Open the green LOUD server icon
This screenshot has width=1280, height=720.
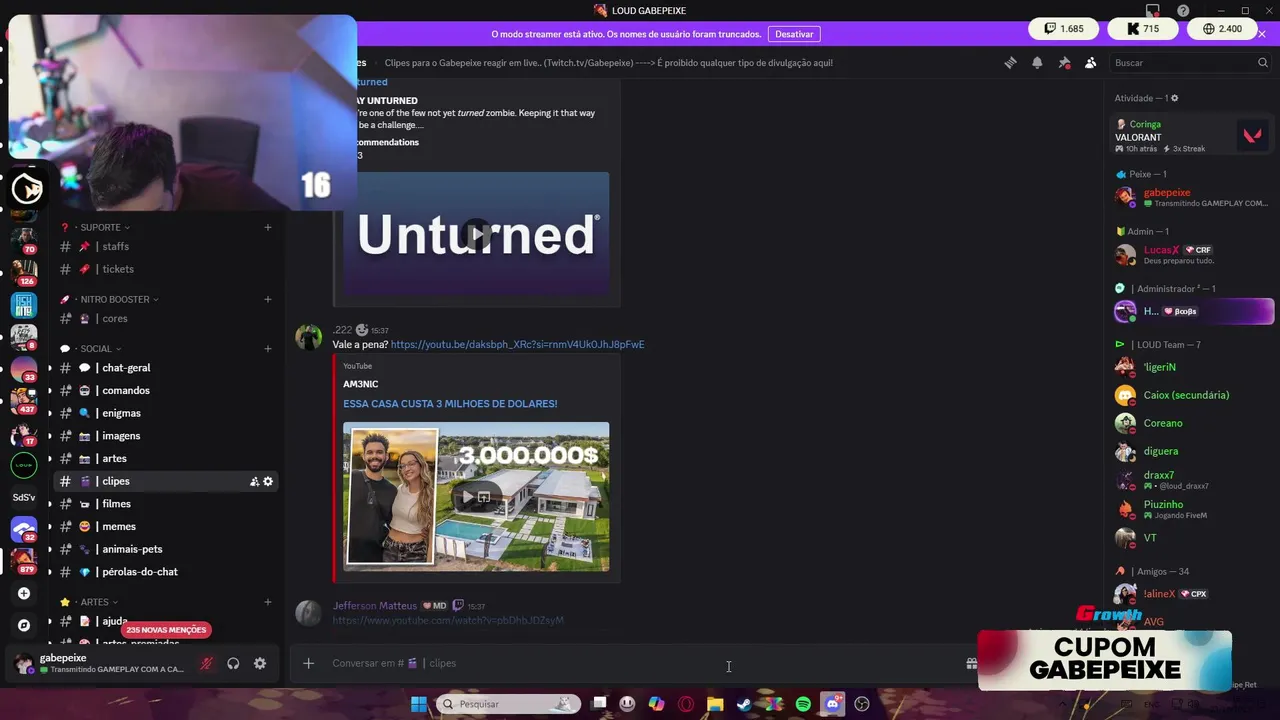click(x=24, y=465)
